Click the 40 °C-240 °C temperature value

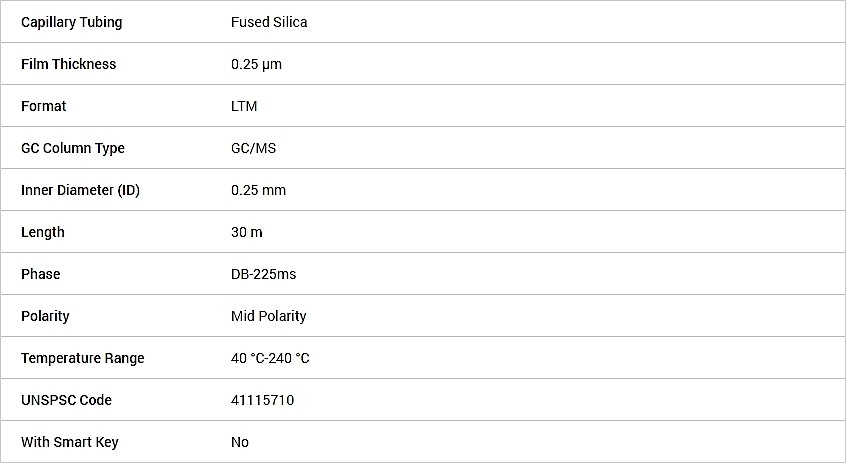click(270, 358)
